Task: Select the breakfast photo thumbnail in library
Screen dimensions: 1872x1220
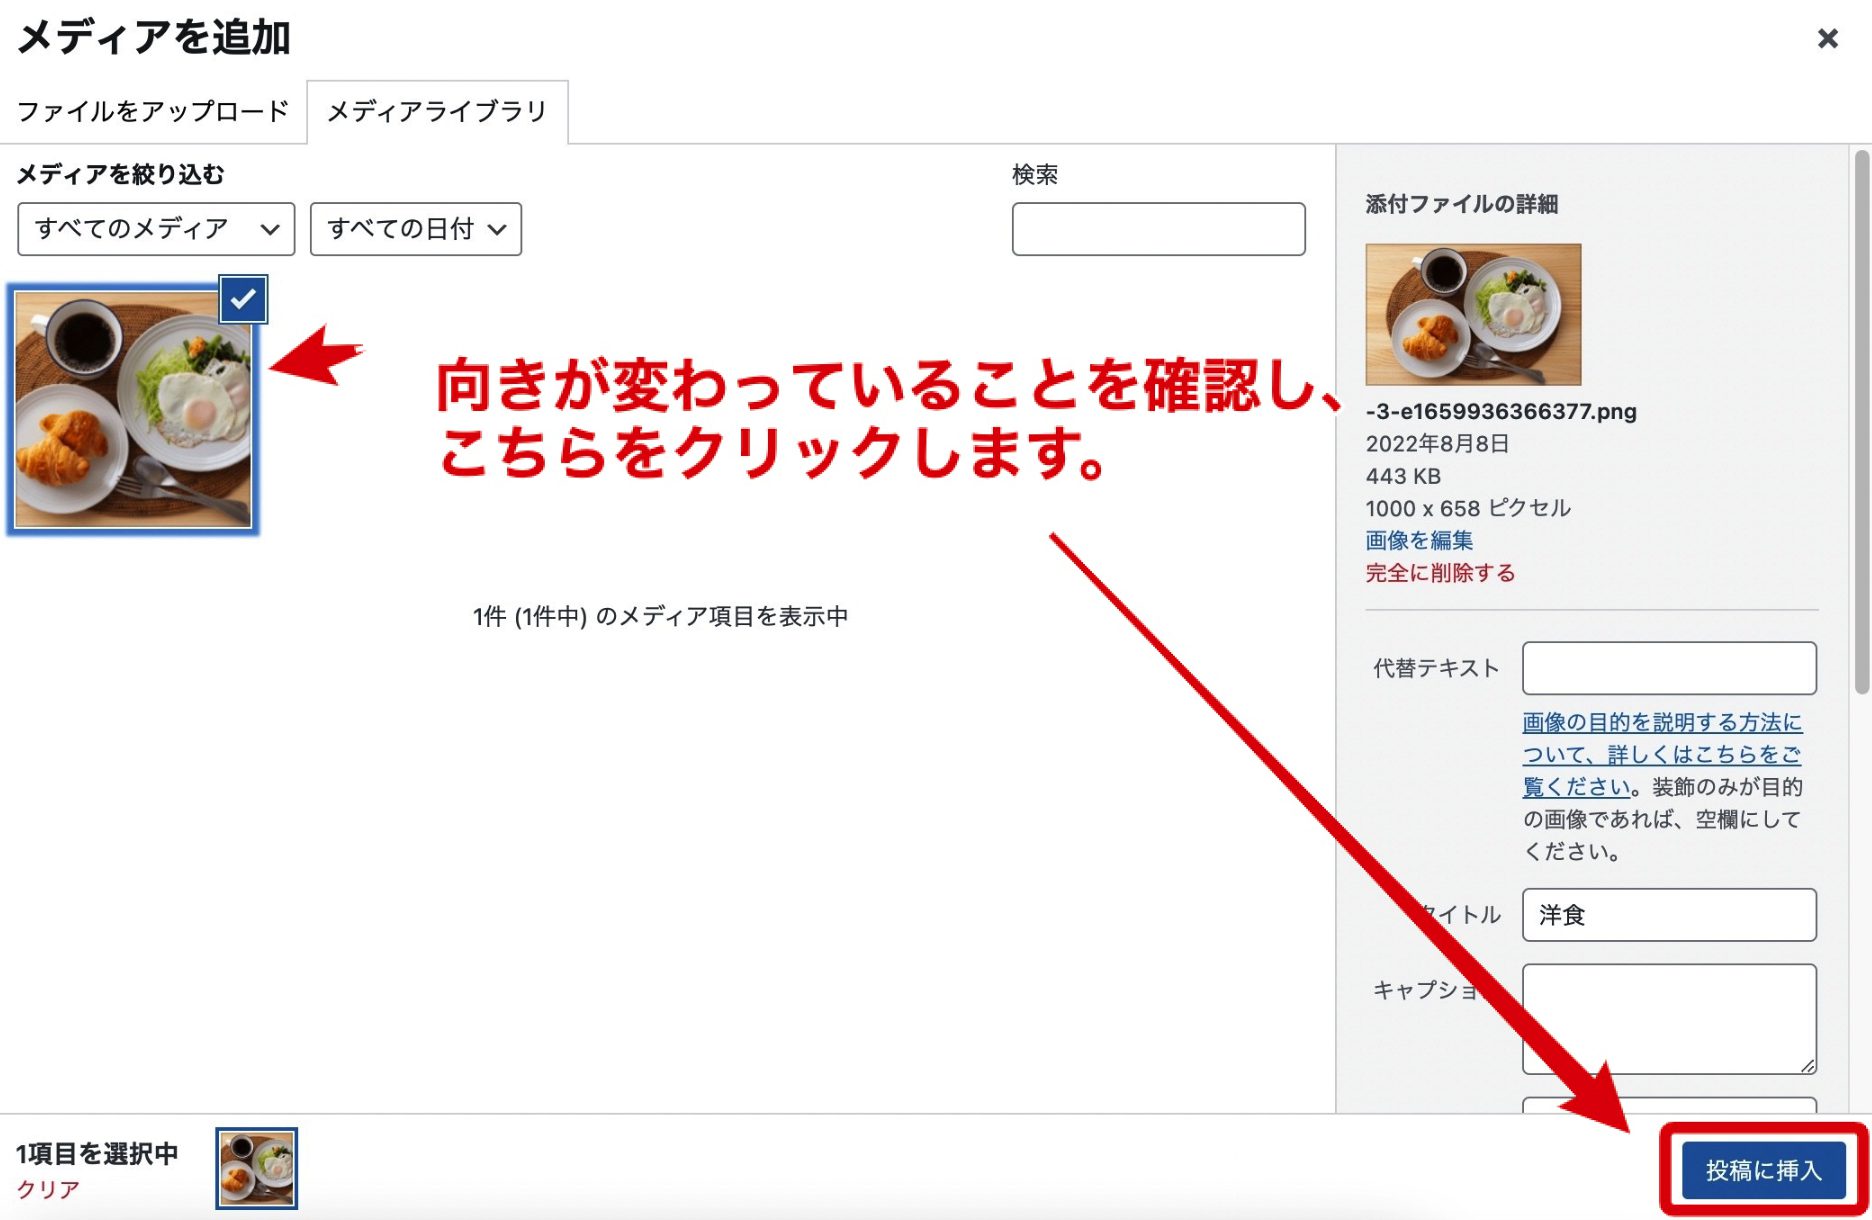Action: [133, 409]
